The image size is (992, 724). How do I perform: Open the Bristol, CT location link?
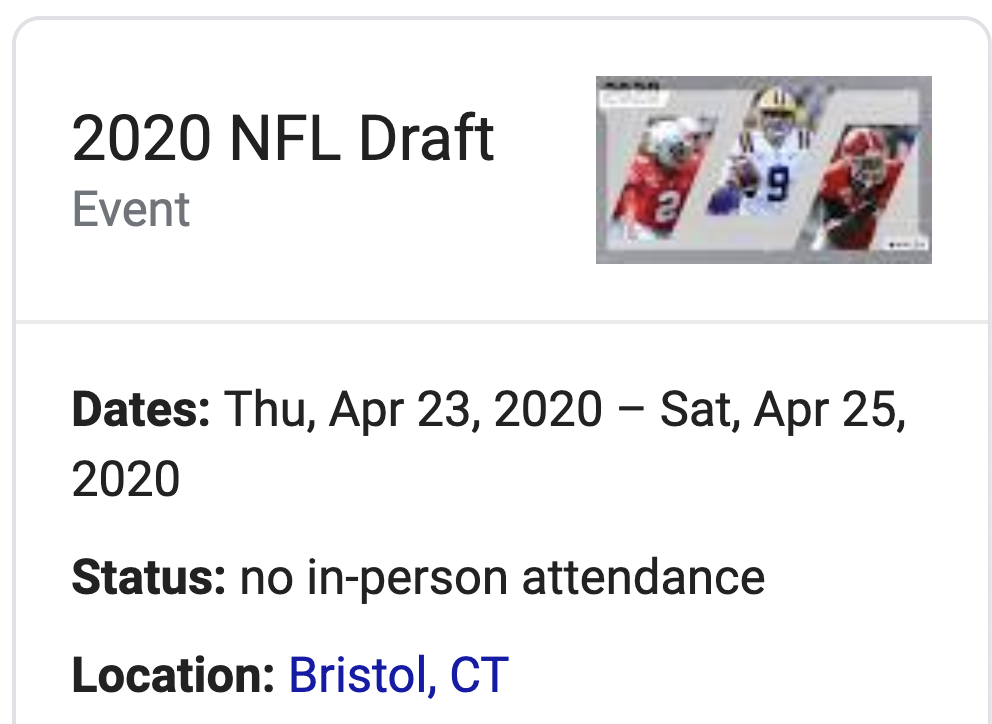pyautogui.click(x=399, y=675)
